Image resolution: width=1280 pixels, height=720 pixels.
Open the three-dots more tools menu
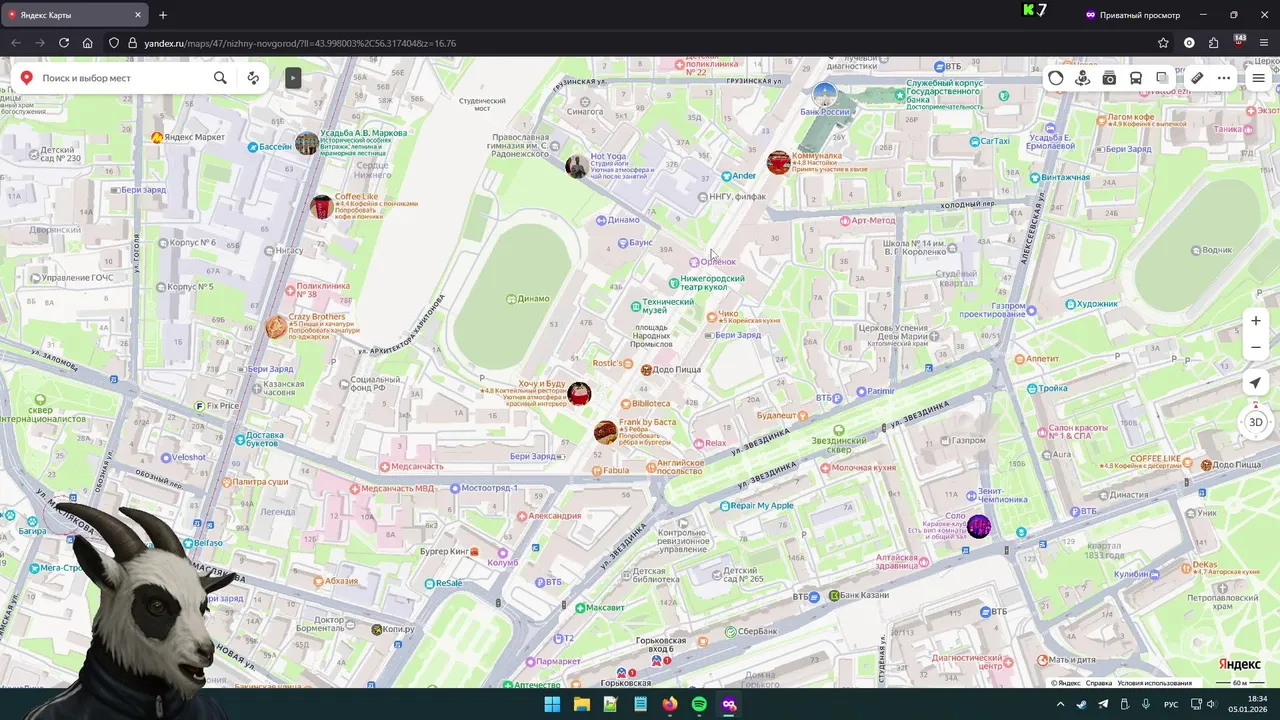[x=1224, y=78]
